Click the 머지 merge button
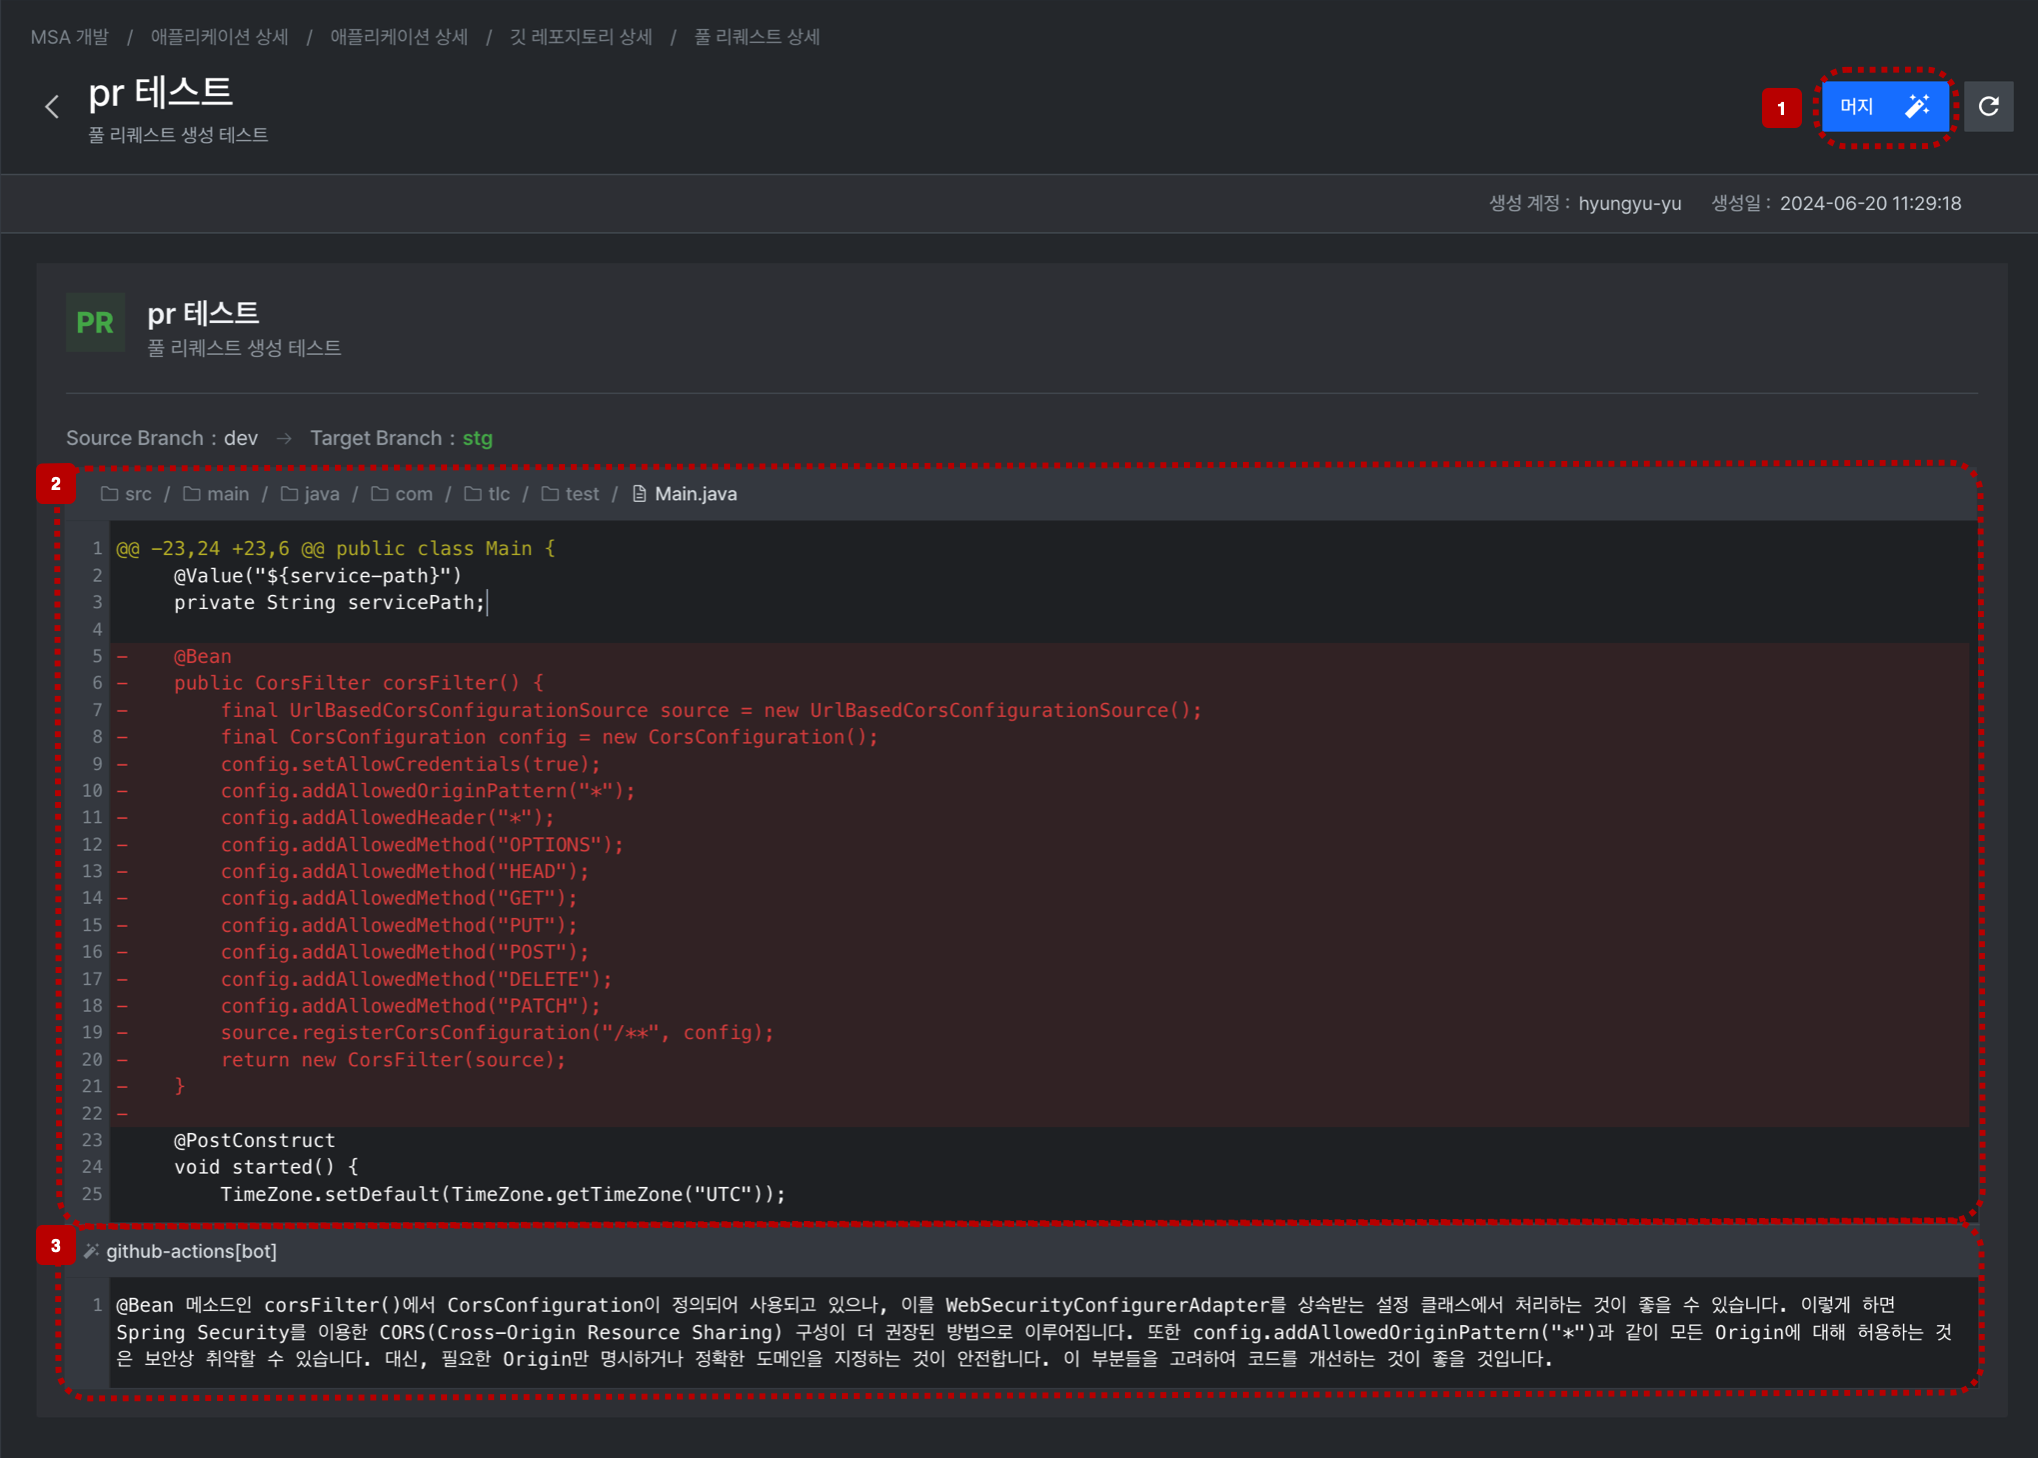This screenshot has width=2038, height=1458. click(1885, 106)
